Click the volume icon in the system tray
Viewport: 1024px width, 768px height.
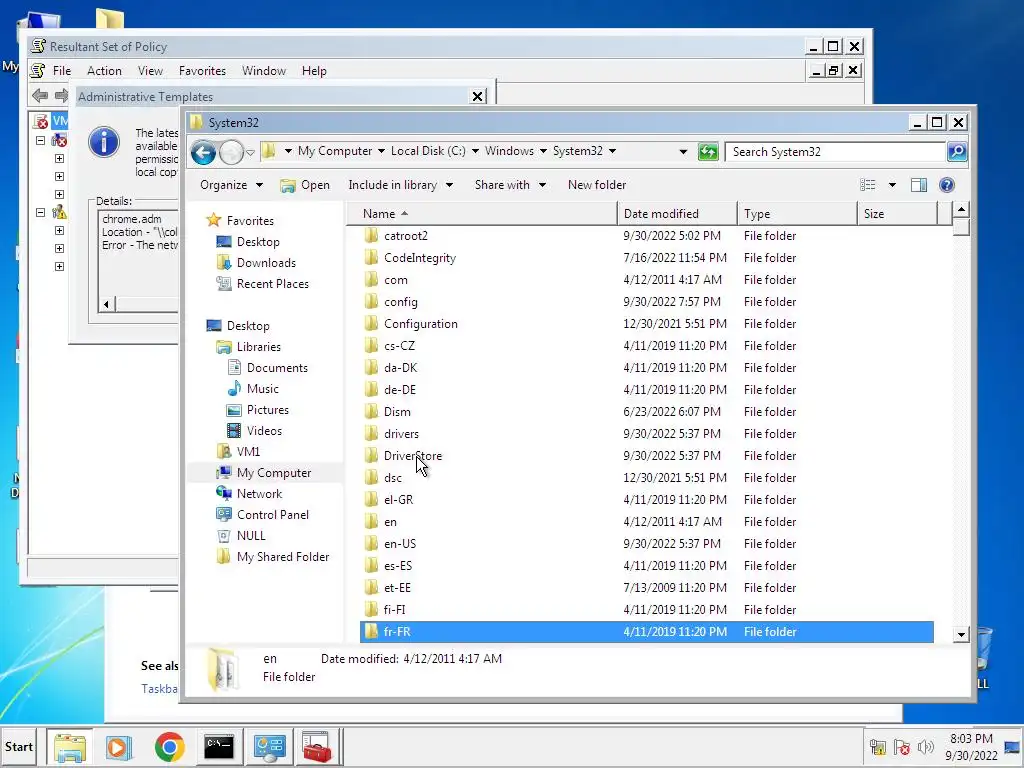pos(925,747)
